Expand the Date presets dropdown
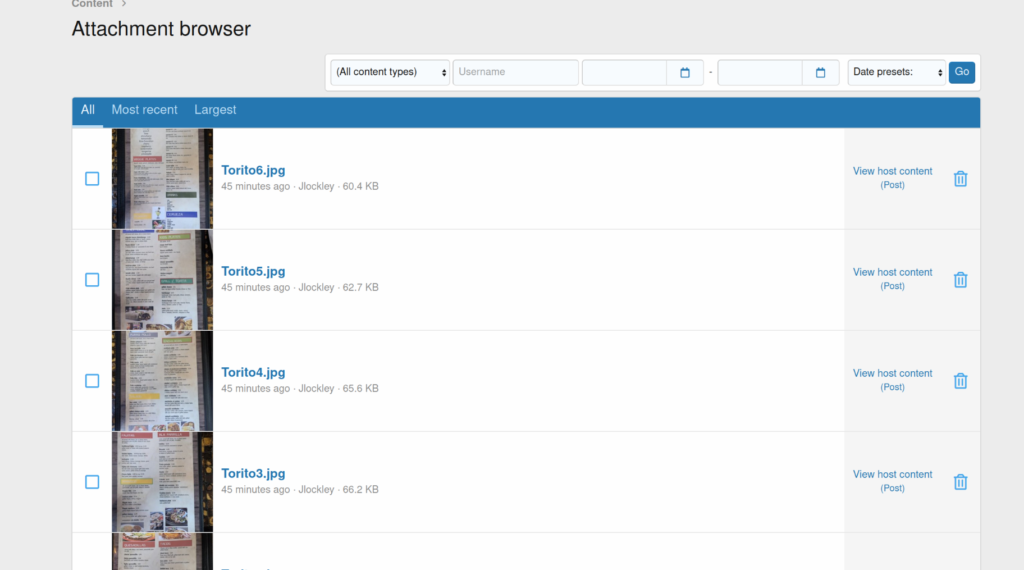The height and width of the screenshot is (570, 1024). click(x=896, y=73)
